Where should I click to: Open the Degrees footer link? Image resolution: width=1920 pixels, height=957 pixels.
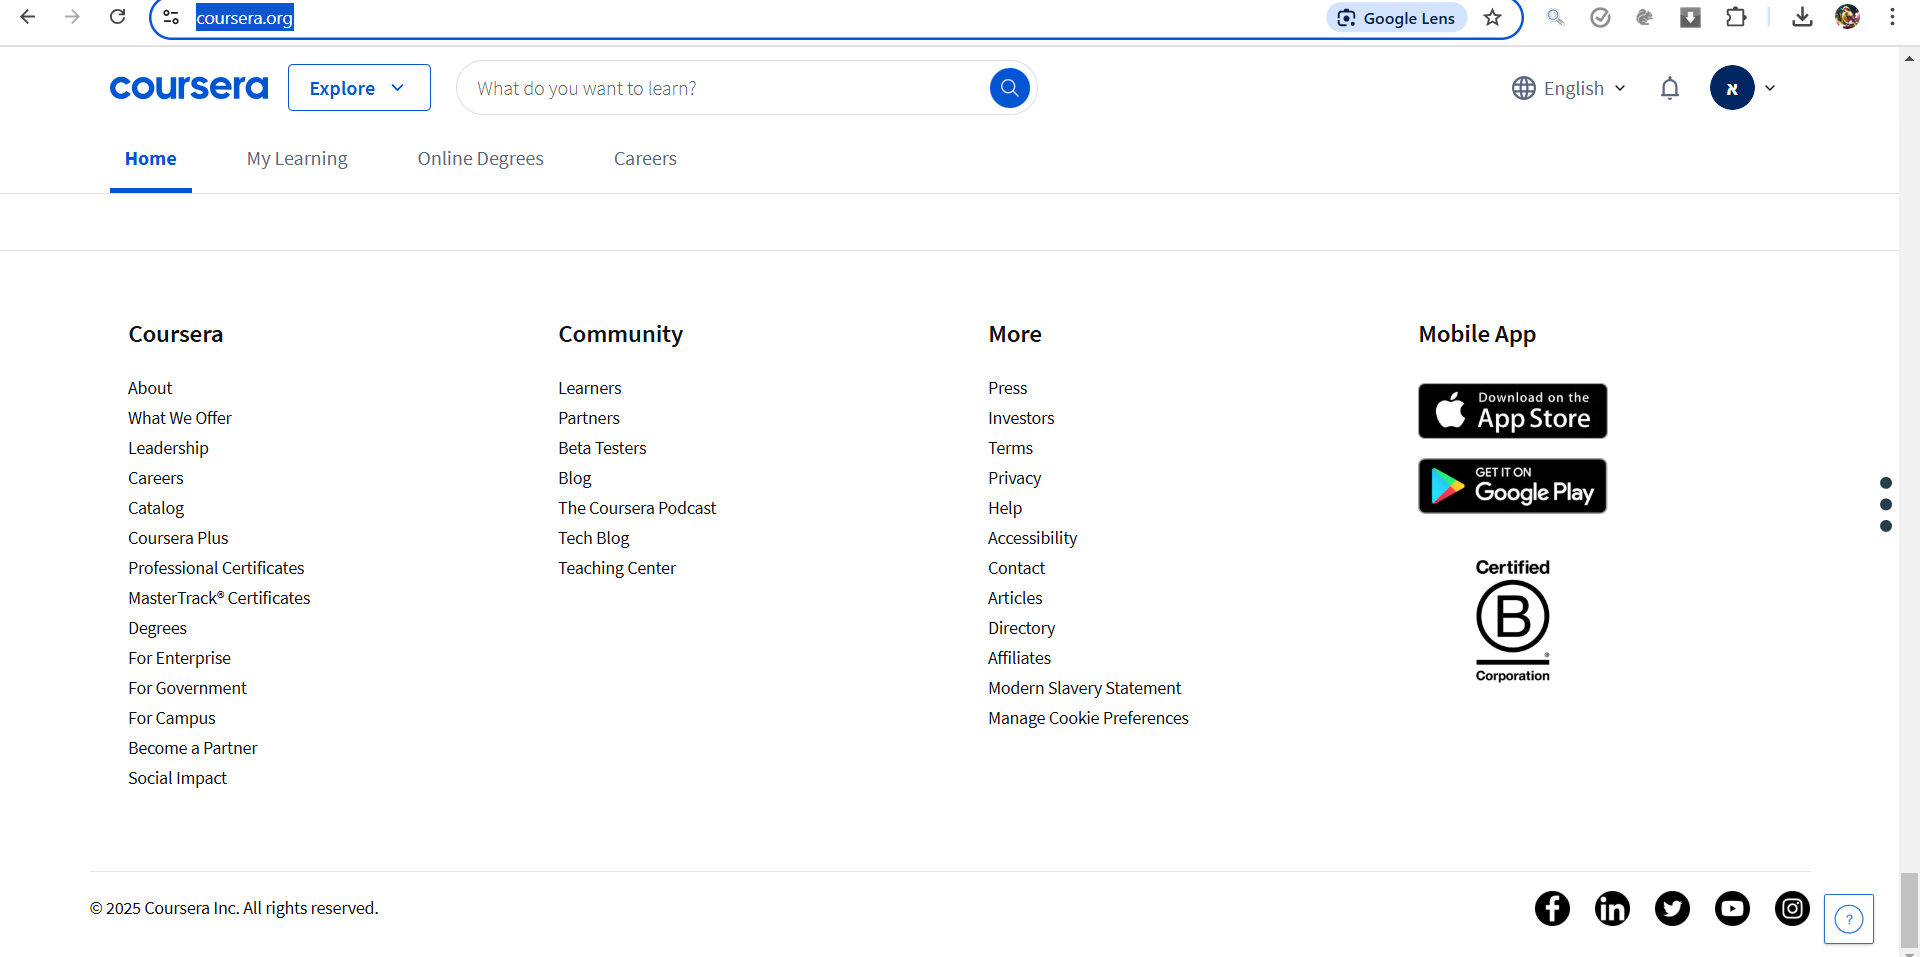click(x=157, y=628)
